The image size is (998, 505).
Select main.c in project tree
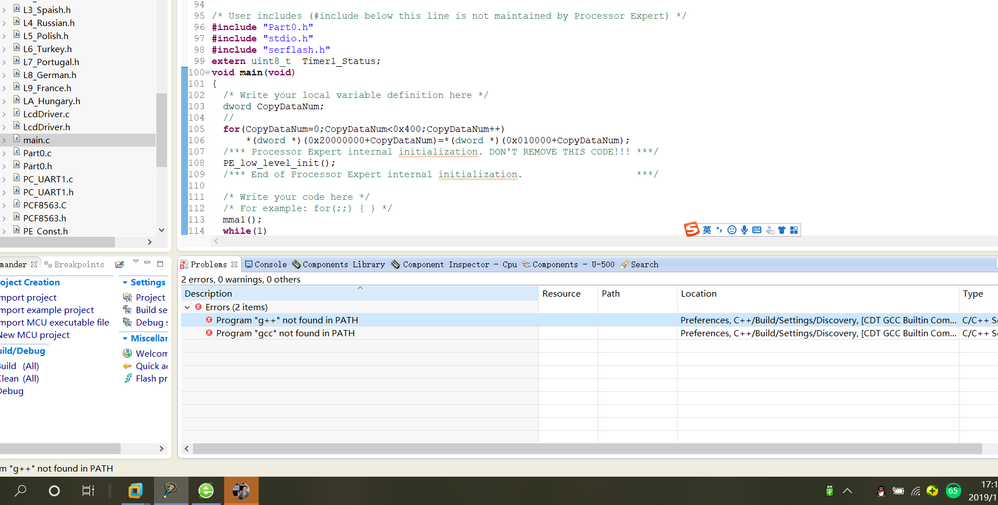tap(36, 140)
